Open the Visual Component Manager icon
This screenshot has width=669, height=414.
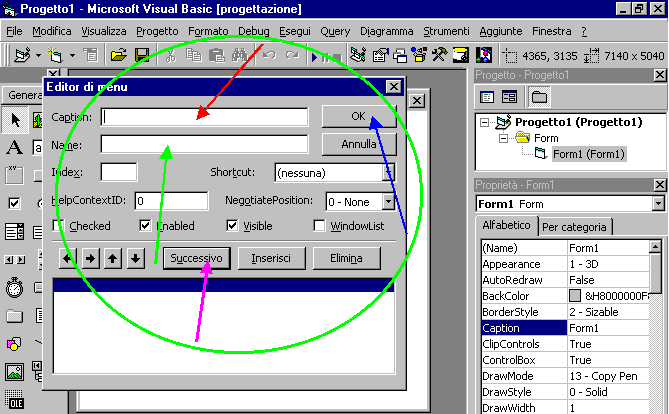point(483,55)
